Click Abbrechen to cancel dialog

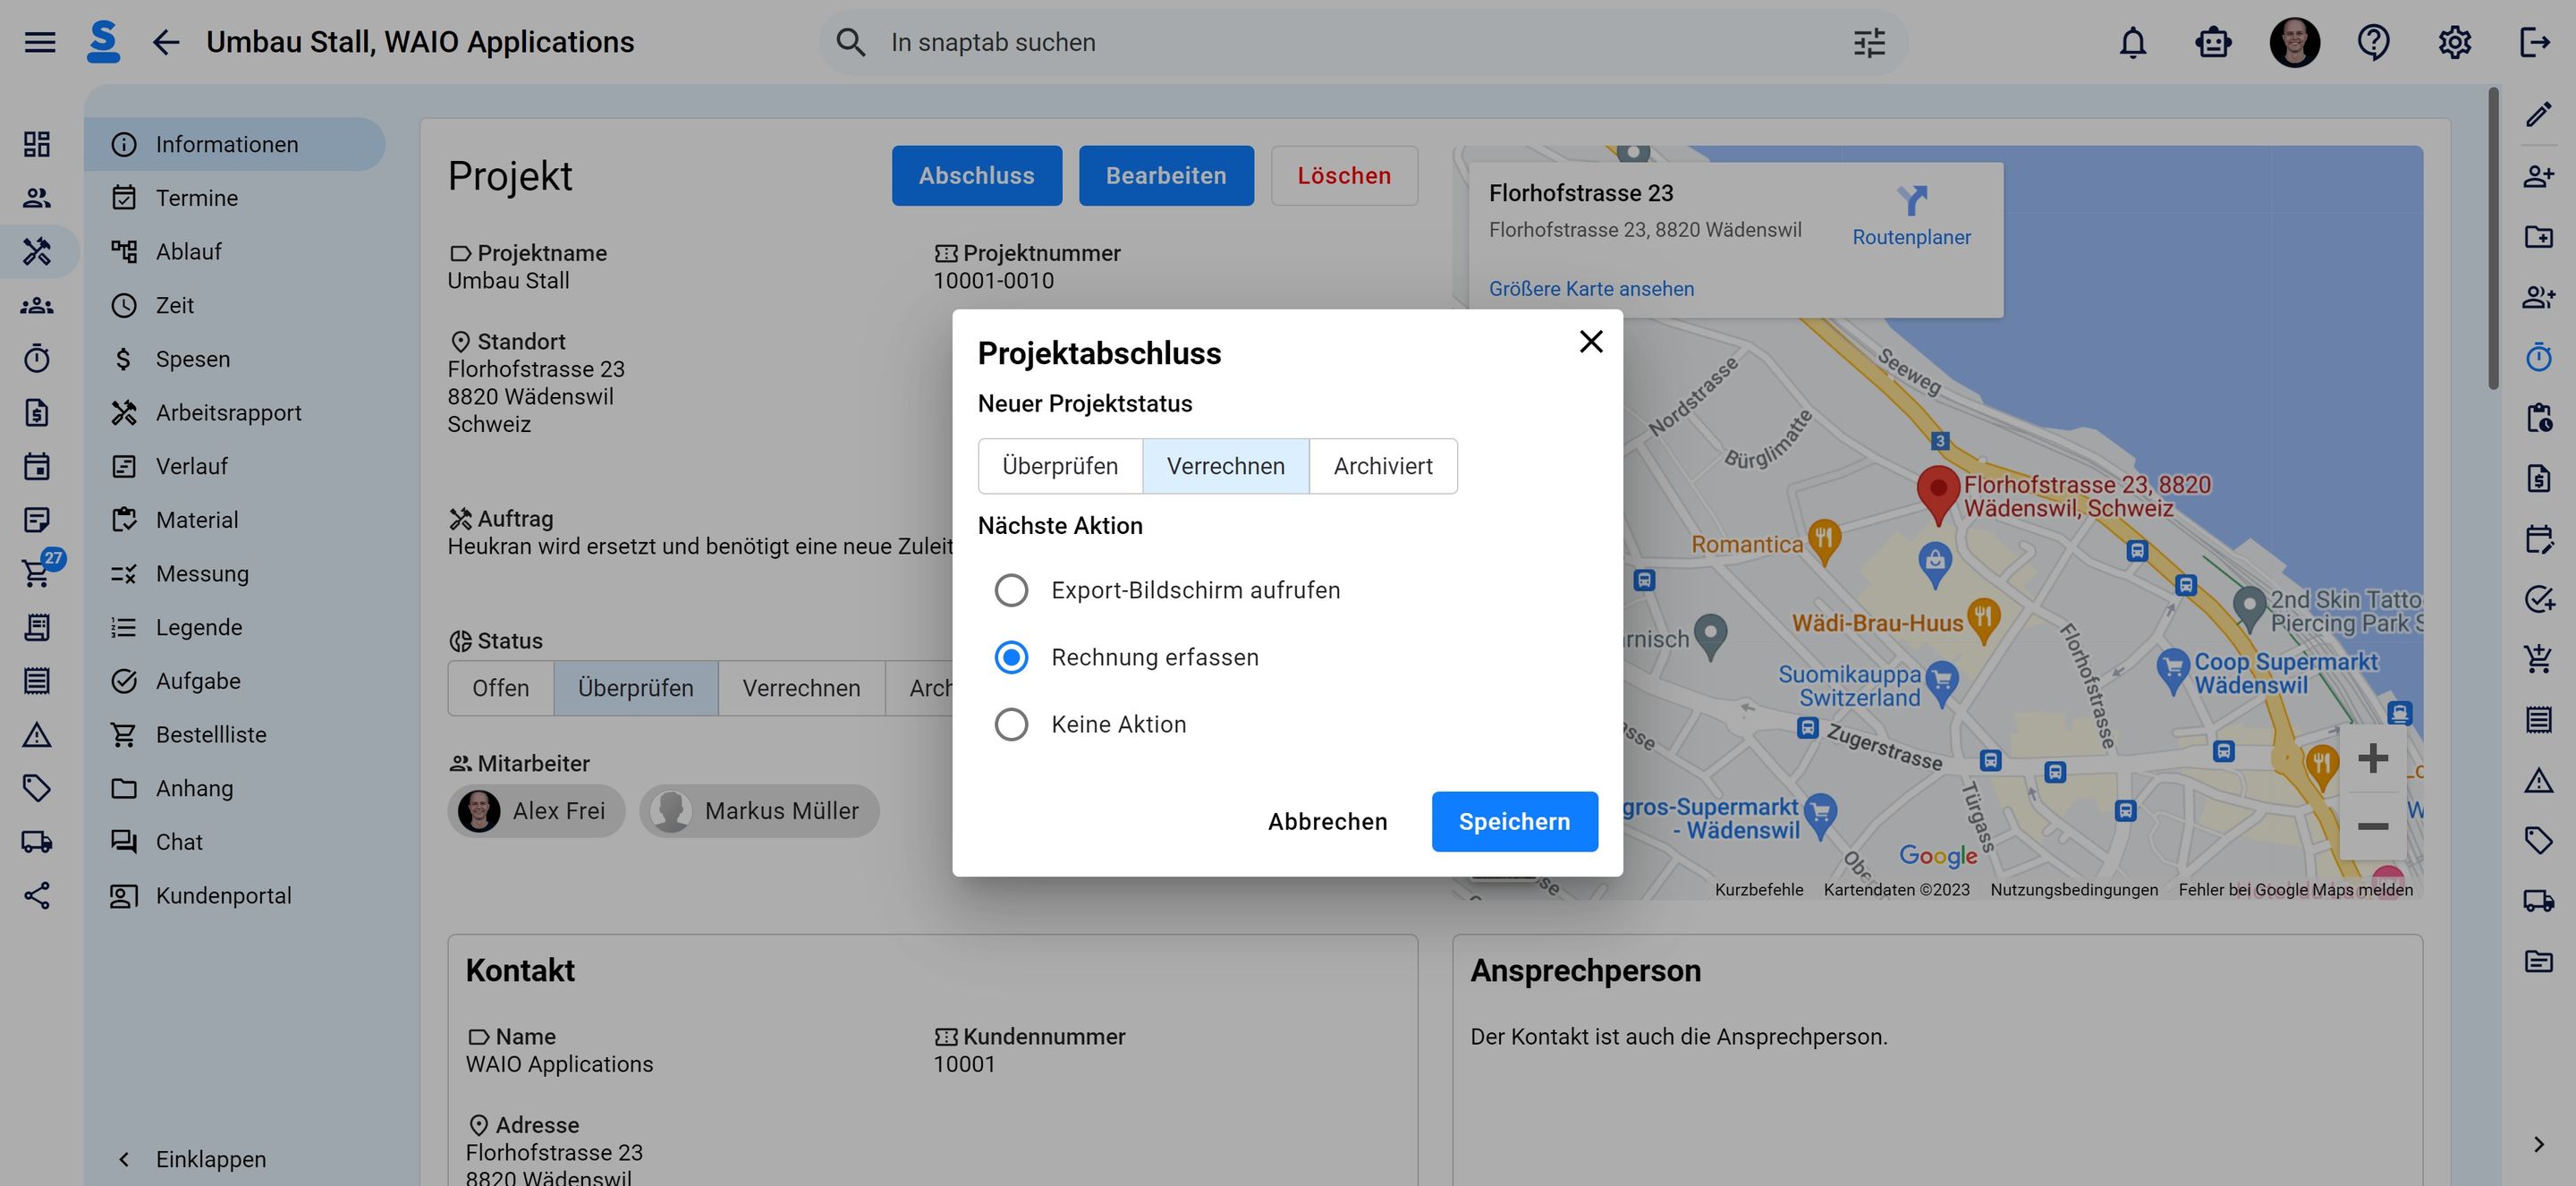point(1327,821)
